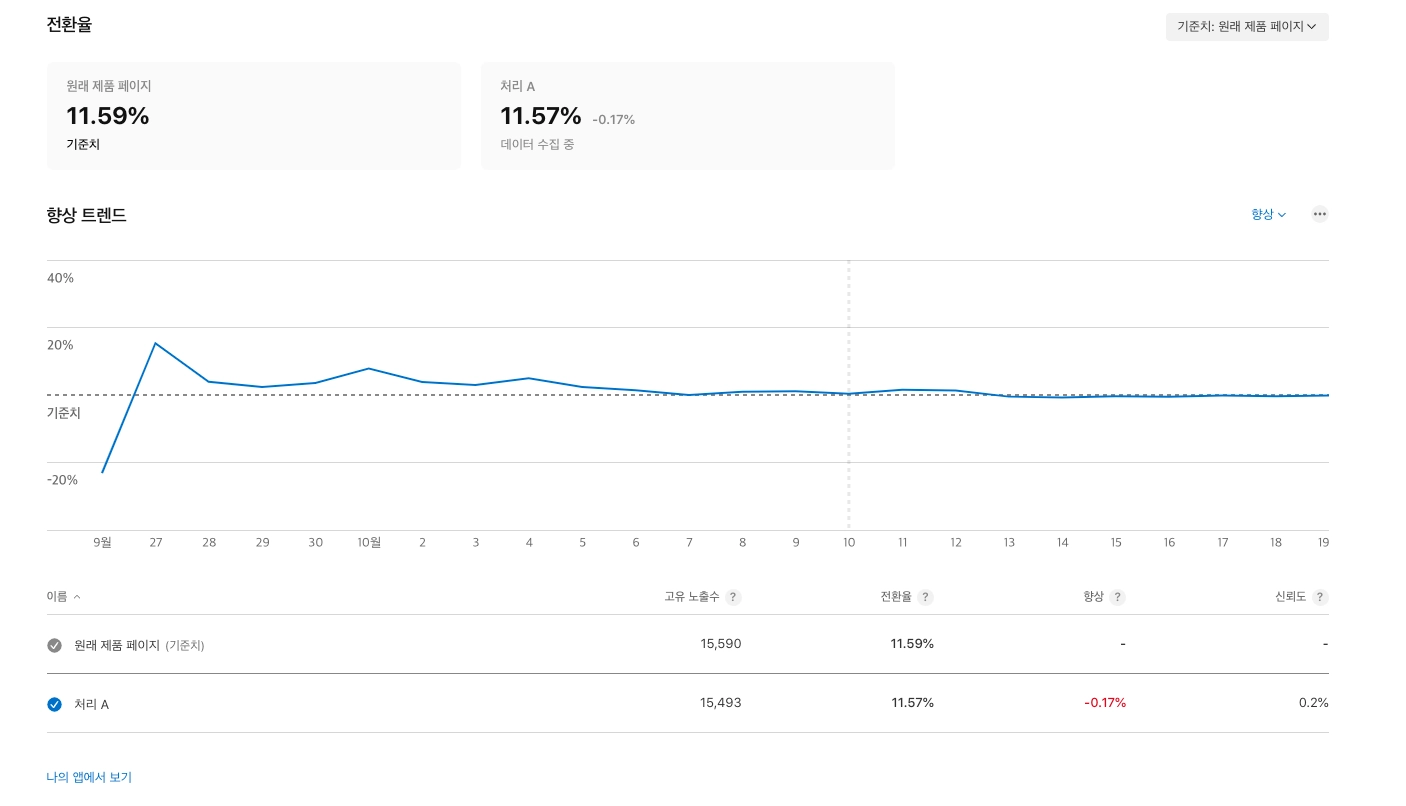Image resolution: width=1406 pixels, height=806 pixels.
Task: Click the help icon beside 고유 노출수
Action: point(733,597)
